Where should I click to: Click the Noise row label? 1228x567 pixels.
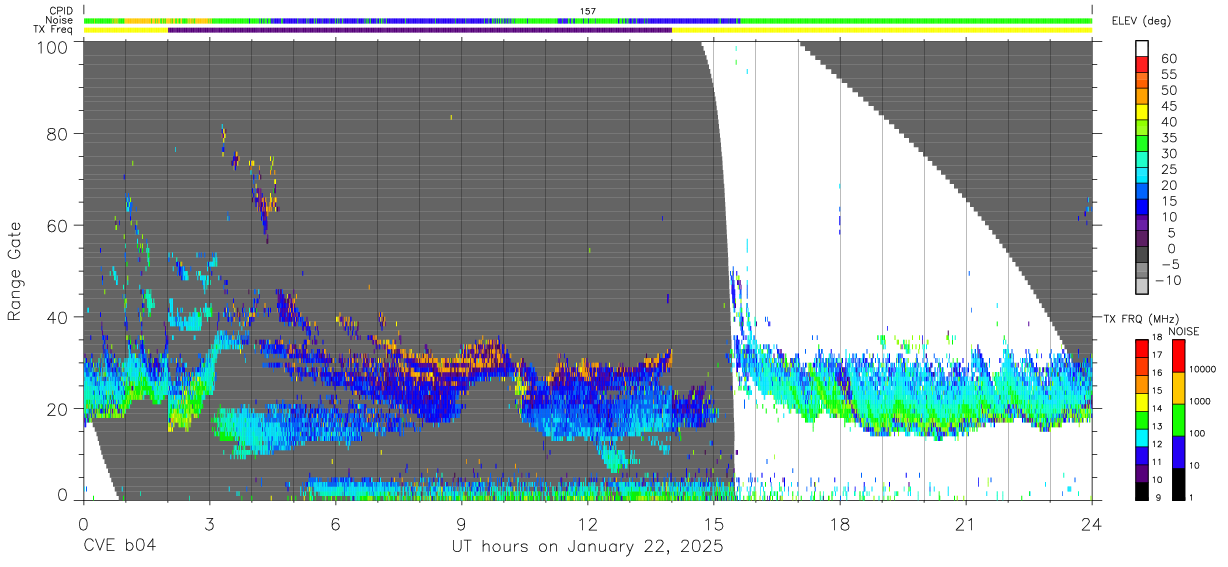pos(60,20)
